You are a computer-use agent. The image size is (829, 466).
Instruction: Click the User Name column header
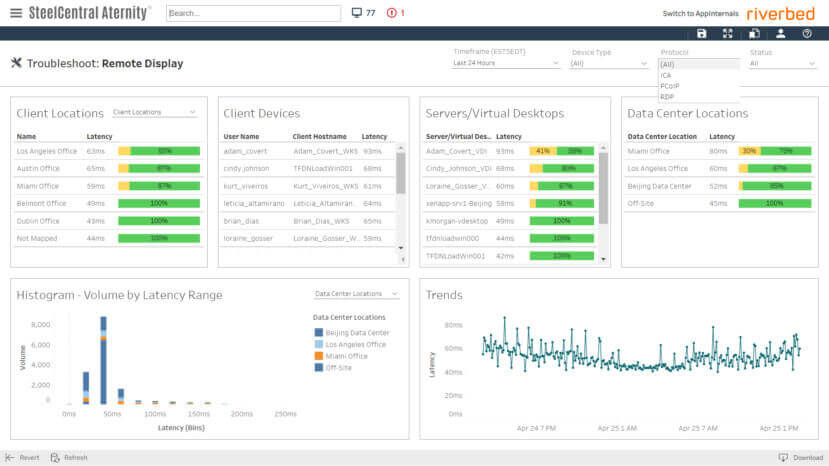tap(241, 136)
